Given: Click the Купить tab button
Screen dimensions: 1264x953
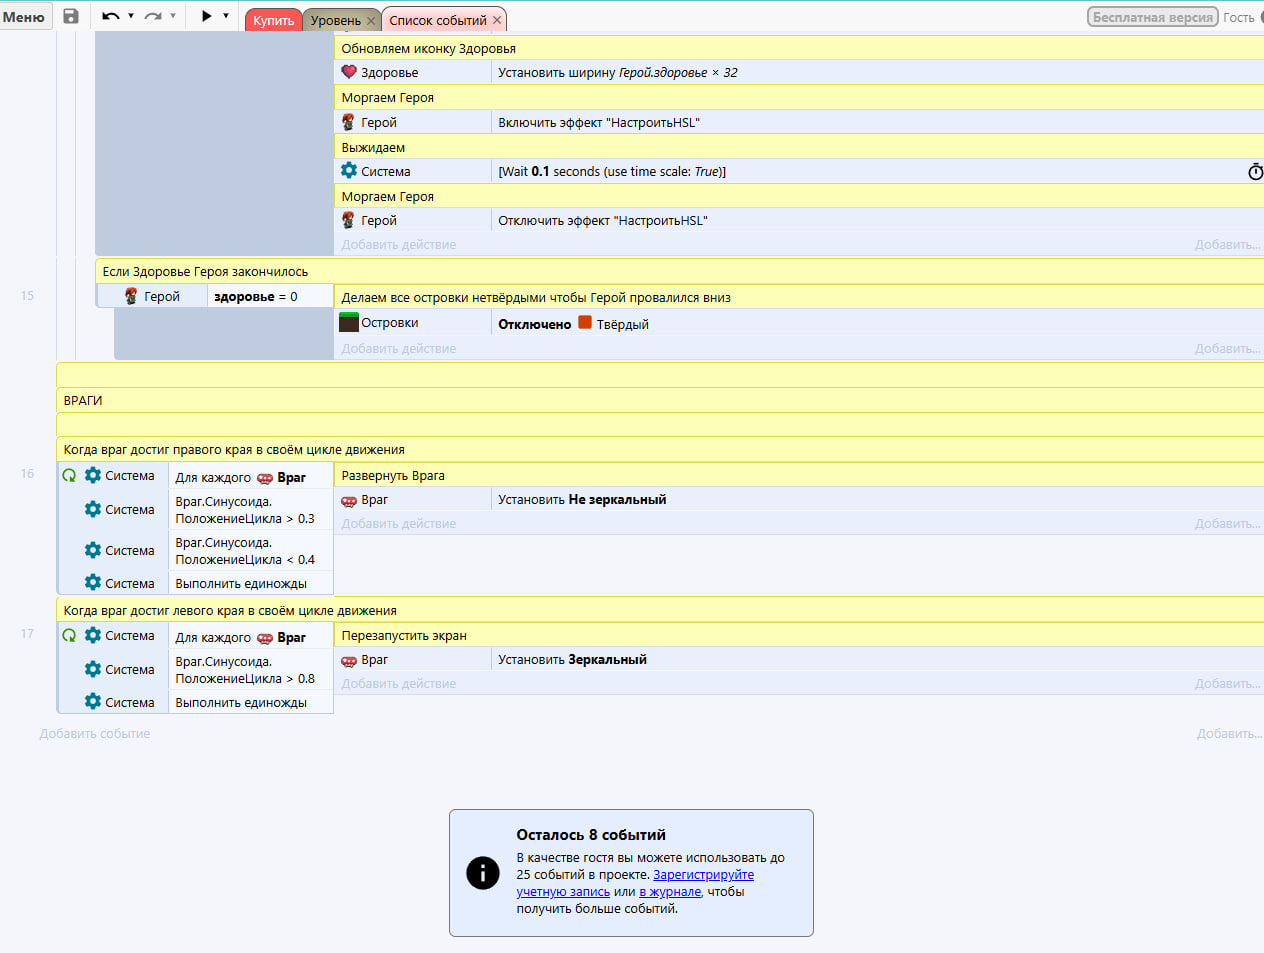Looking at the screenshot, I should coord(273,20).
